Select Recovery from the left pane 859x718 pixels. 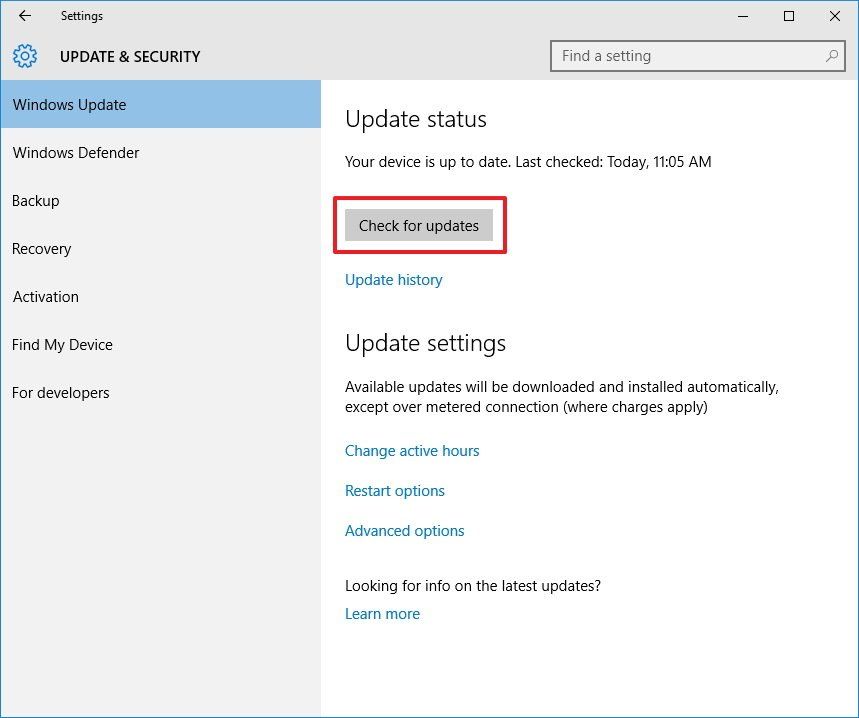[41, 248]
